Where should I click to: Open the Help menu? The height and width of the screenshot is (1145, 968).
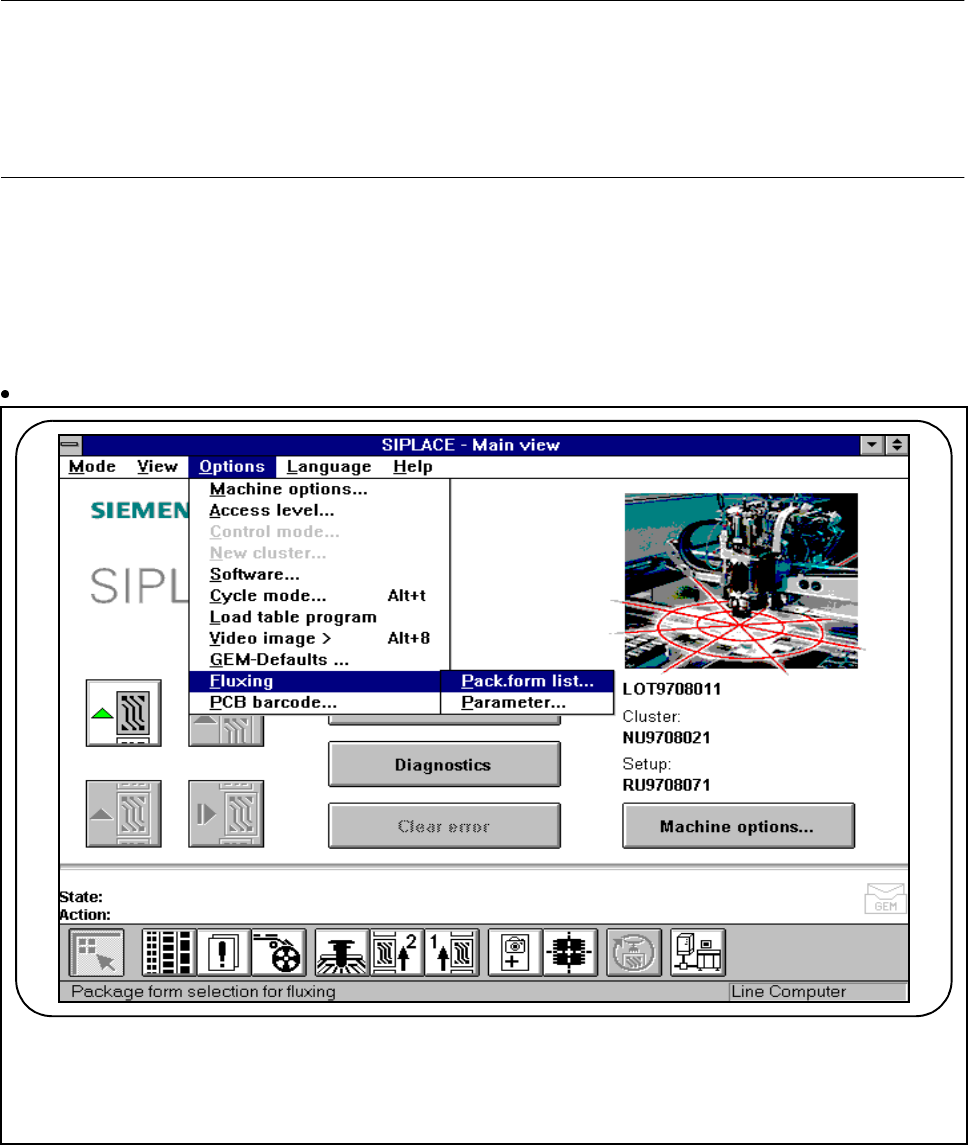[412, 467]
